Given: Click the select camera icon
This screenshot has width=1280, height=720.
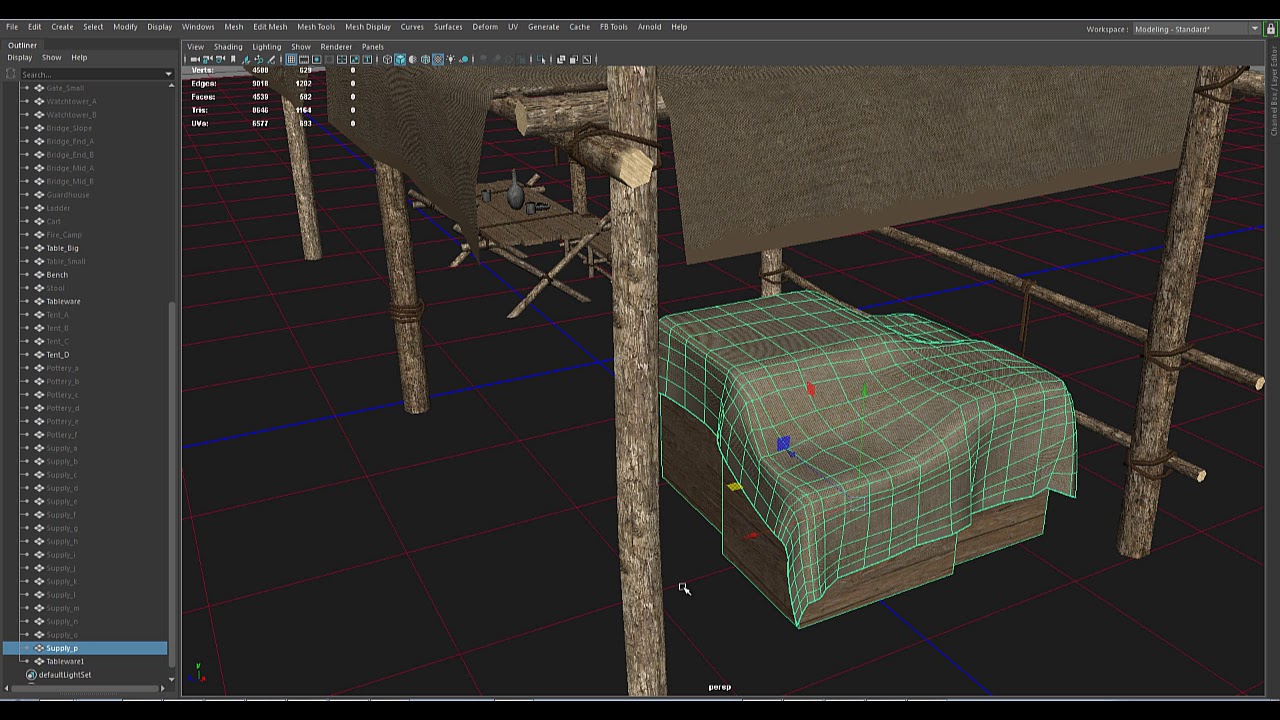Looking at the screenshot, I should click(194, 59).
